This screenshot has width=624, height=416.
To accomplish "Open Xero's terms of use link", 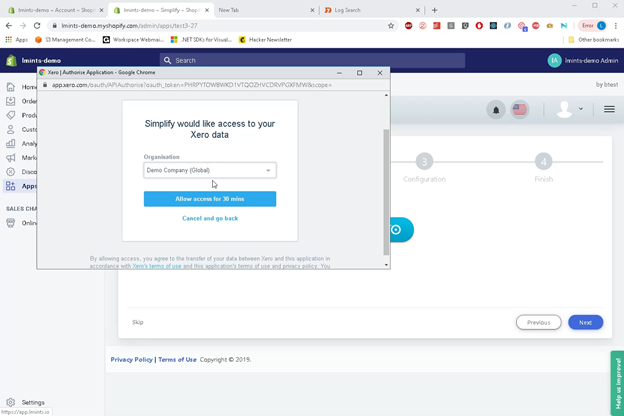I will [157, 266].
